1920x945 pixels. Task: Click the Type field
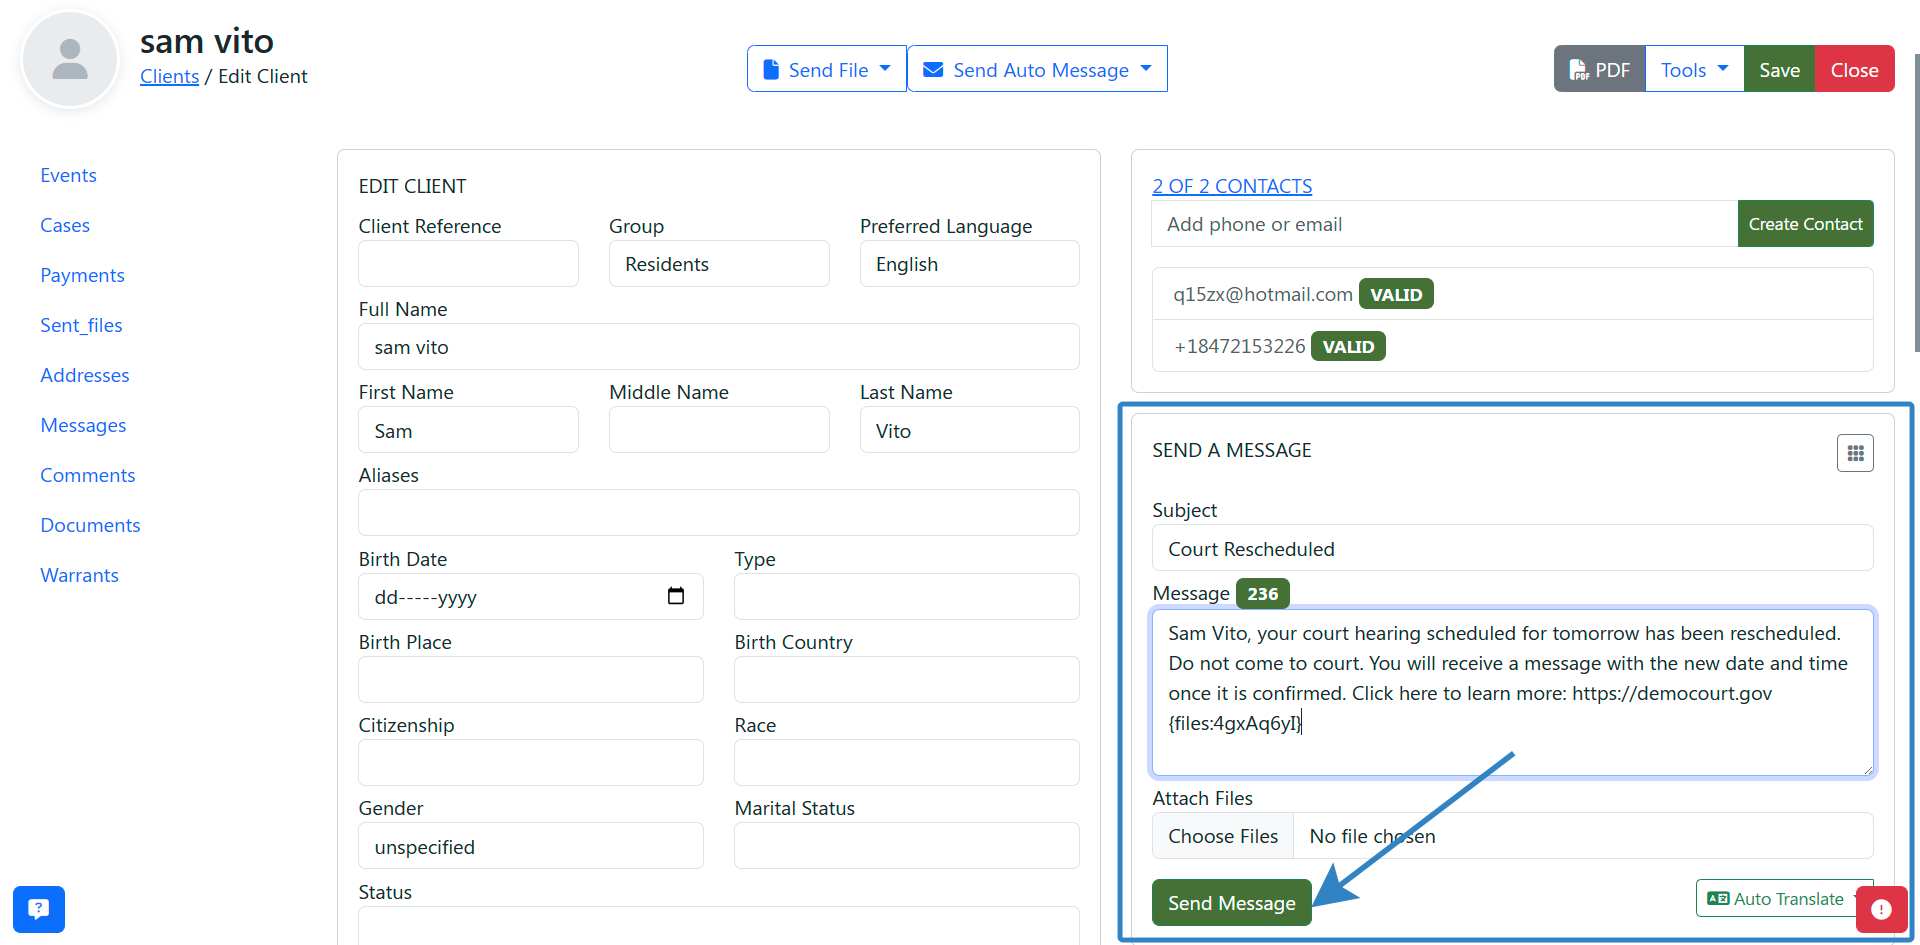click(907, 596)
